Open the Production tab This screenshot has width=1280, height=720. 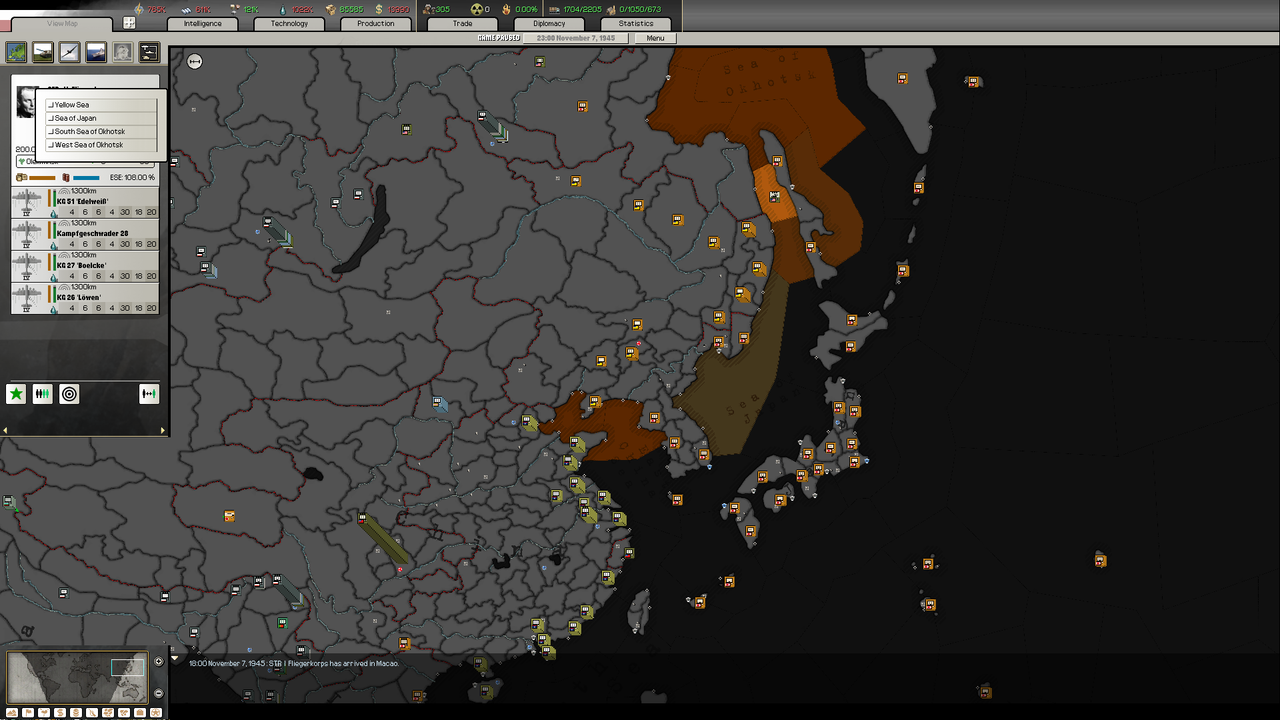[x=375, y=23]
